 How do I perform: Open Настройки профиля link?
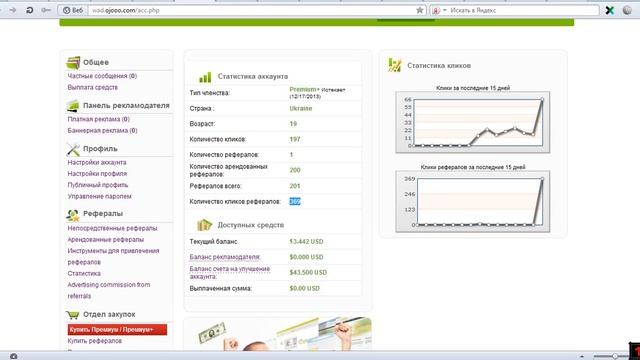click(x=97, y=174)
